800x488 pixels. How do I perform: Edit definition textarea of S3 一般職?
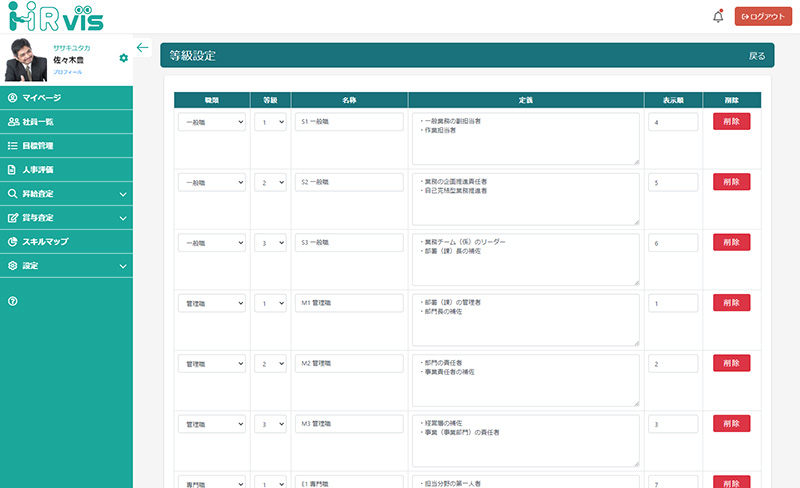(526, 260)
